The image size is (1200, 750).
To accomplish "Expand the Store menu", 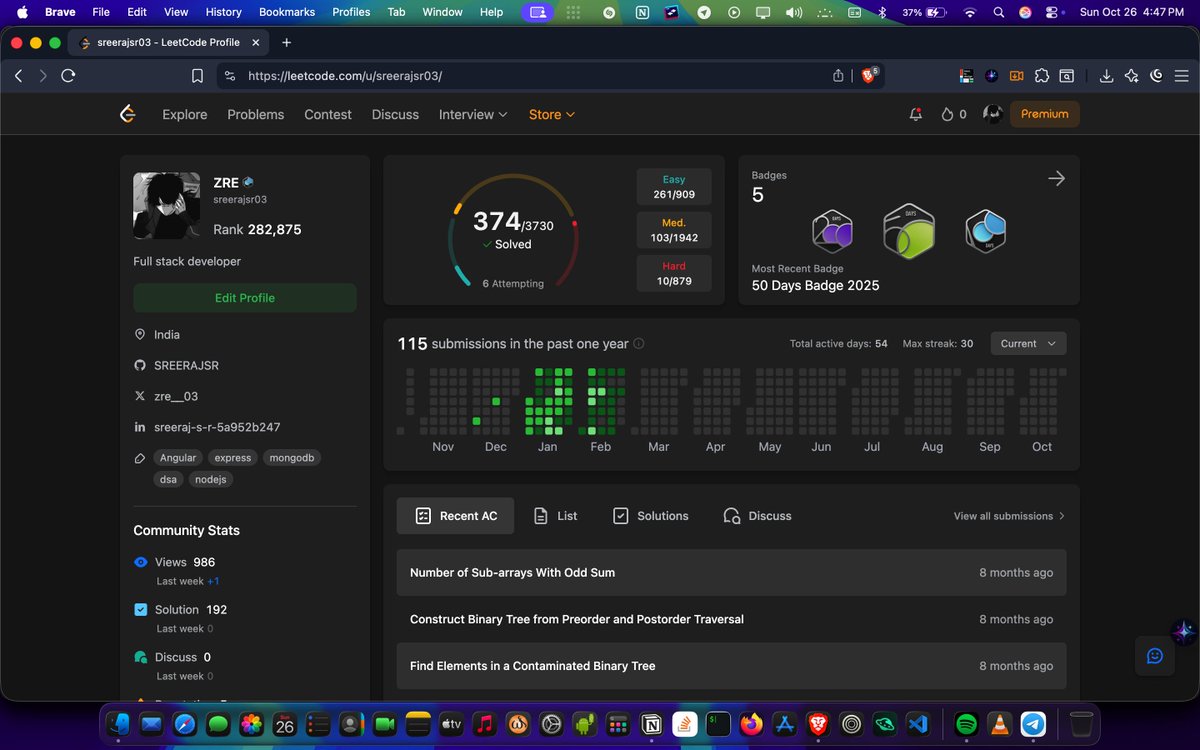I will click(x=552, y=114).
